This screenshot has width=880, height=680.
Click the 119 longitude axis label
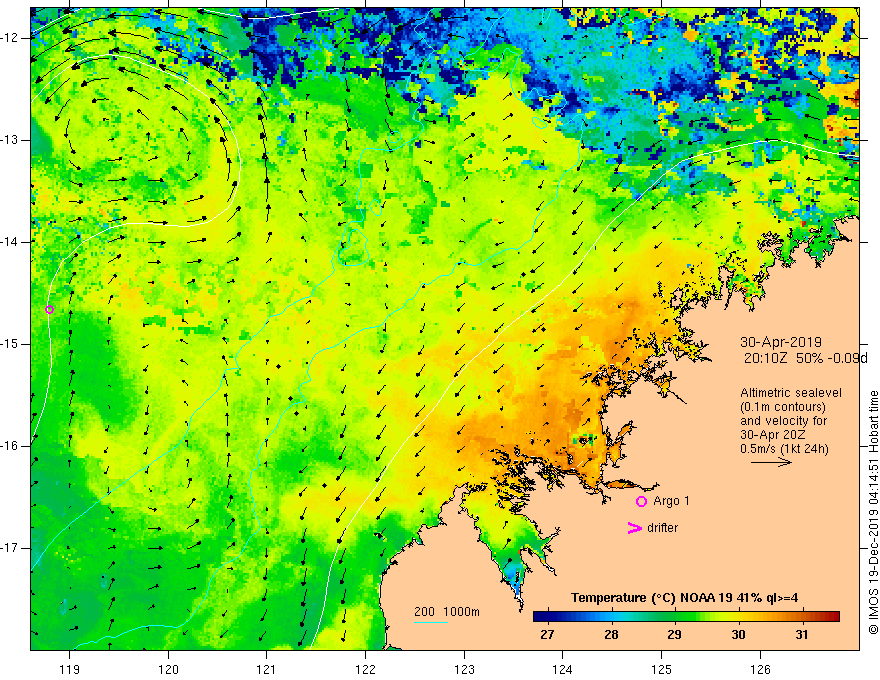click(x=70, y=669)
